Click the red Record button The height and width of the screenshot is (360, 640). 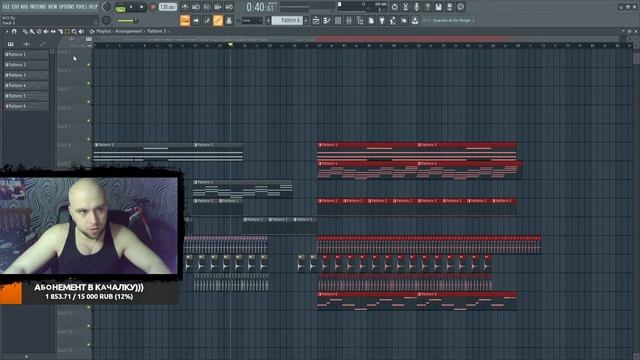153,7
